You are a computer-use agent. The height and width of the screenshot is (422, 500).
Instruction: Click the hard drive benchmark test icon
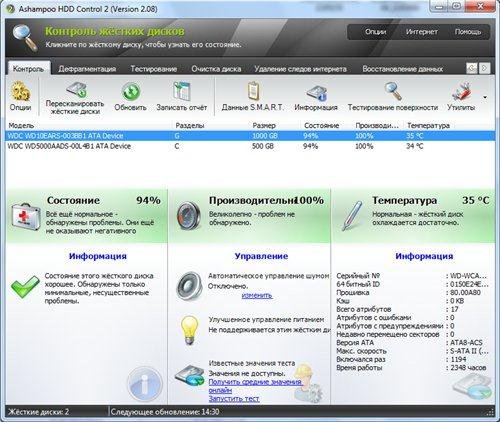[x=189, y=376]
